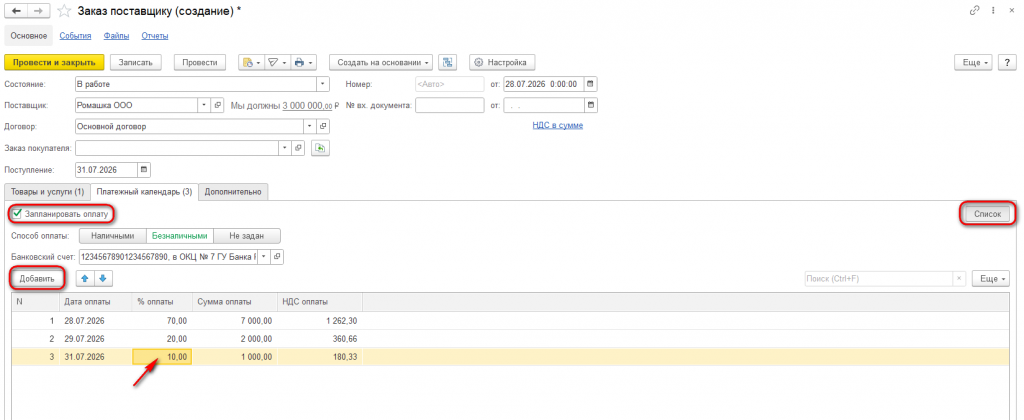The width and height of the screenshot is (1024, 420).
Task: Open the filter funnel toolbar icon
Action: tap(277, 62)
